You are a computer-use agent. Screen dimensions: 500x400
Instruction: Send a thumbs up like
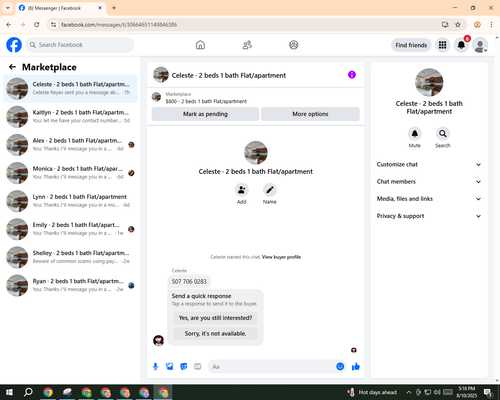pos(356,367)
